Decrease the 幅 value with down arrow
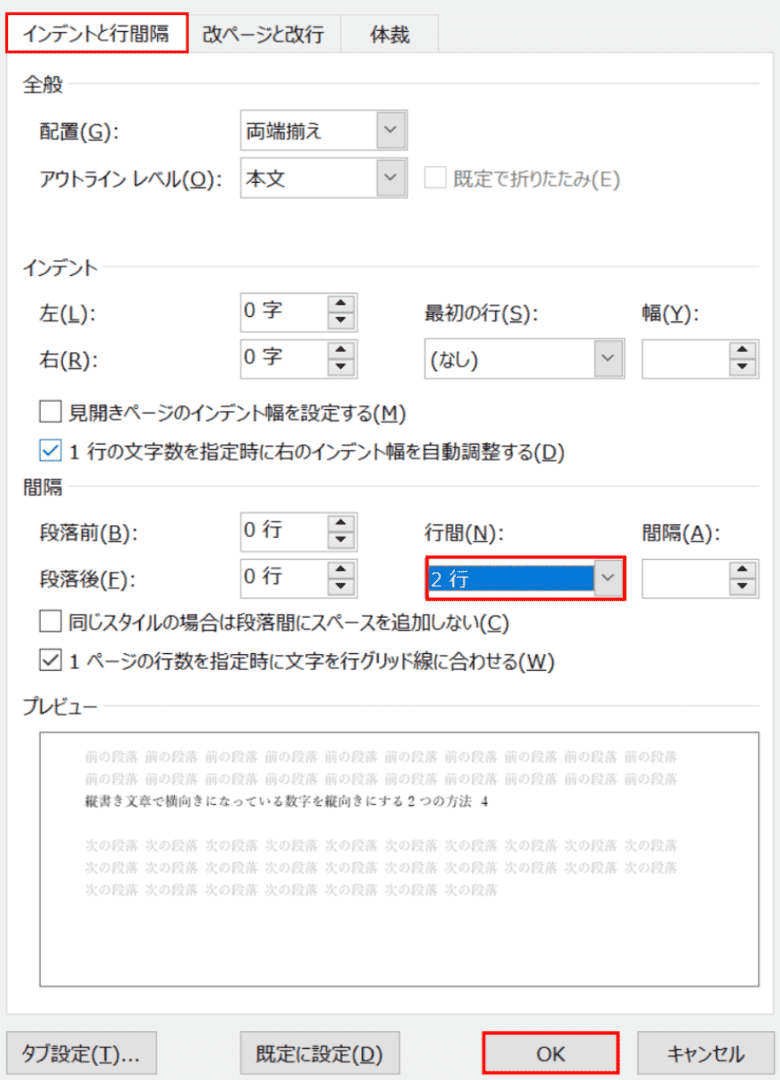780x1080 pixels. tap(742, 366)
